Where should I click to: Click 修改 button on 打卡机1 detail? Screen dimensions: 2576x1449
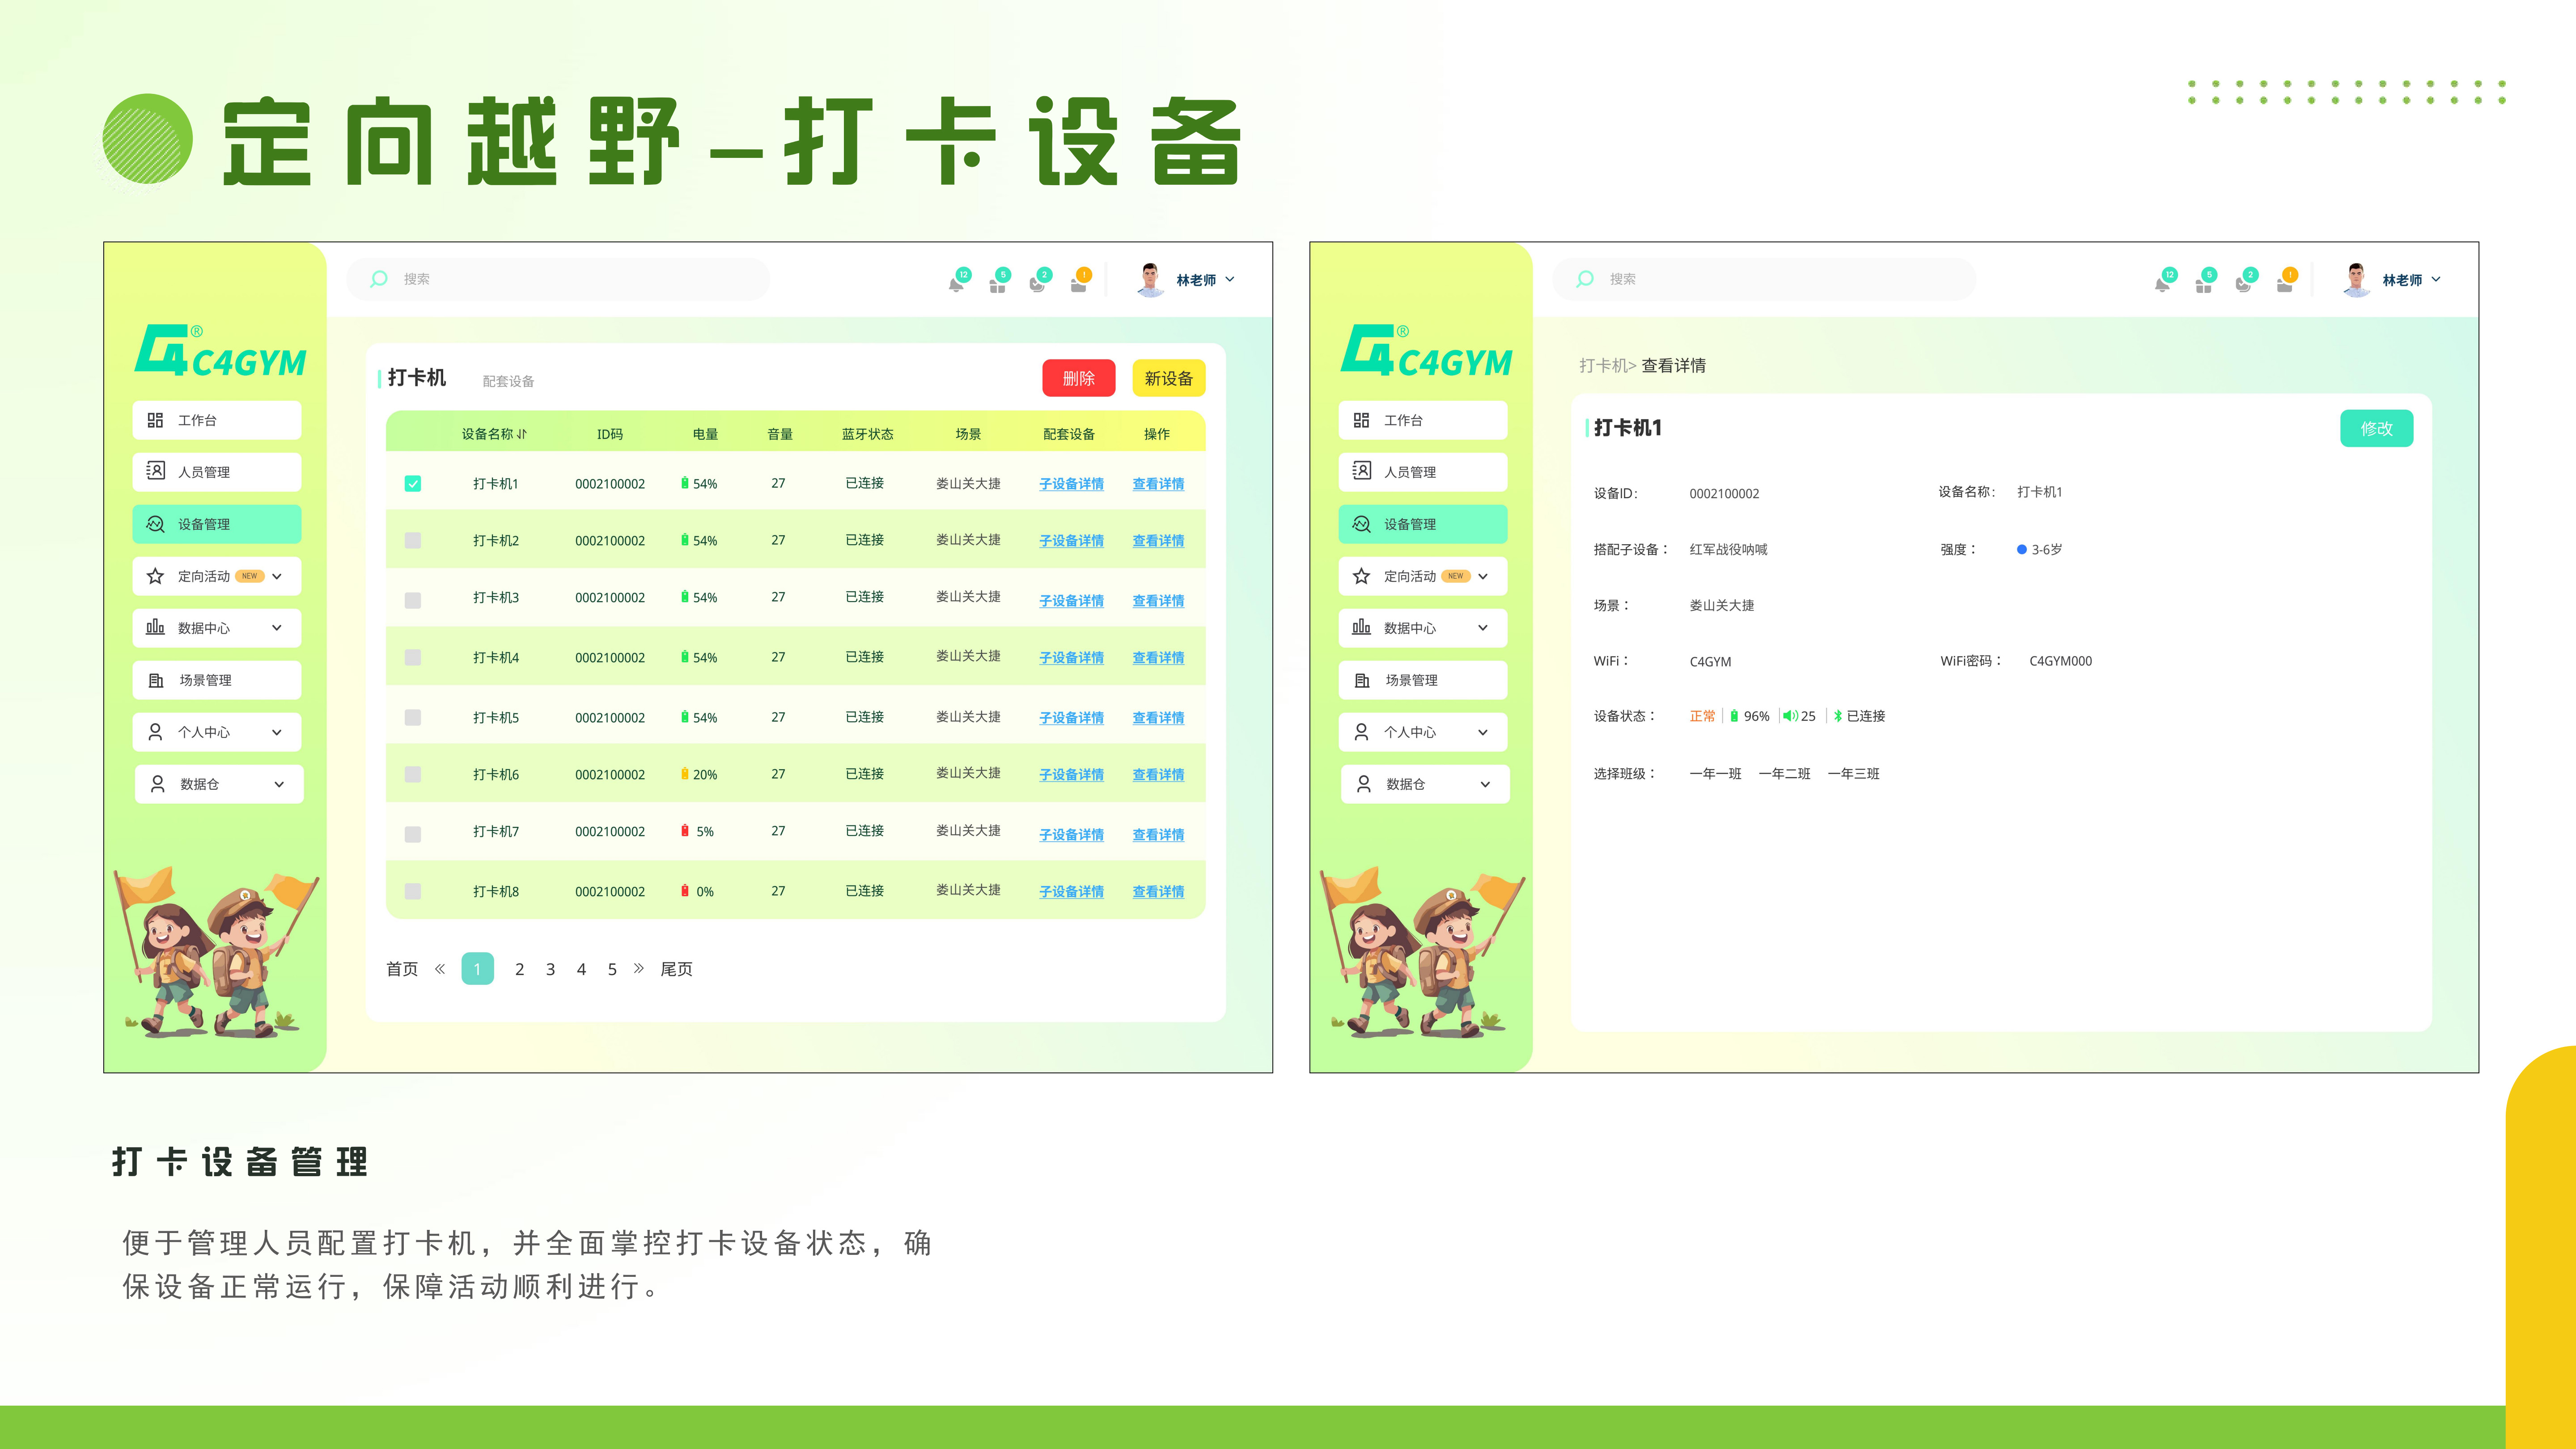click(2377, 428)
